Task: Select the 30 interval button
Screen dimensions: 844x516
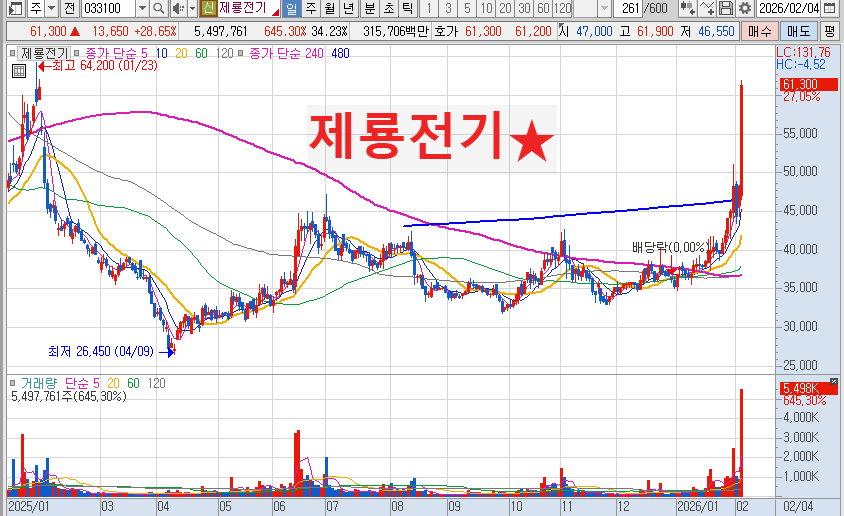Action: (x=524, y=8)
